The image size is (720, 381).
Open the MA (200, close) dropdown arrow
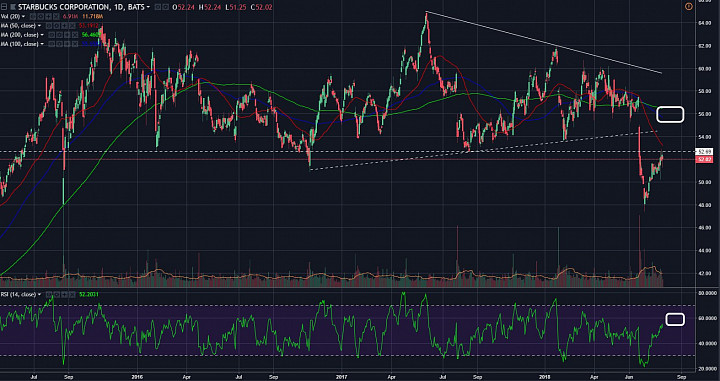(x=42, y=35)
